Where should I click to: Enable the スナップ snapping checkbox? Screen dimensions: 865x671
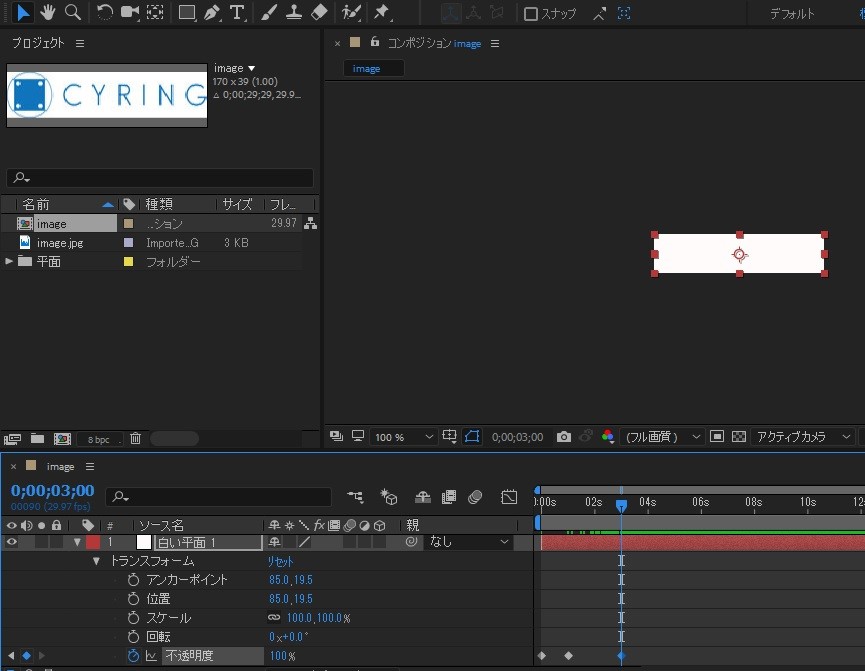coord(531,14)
